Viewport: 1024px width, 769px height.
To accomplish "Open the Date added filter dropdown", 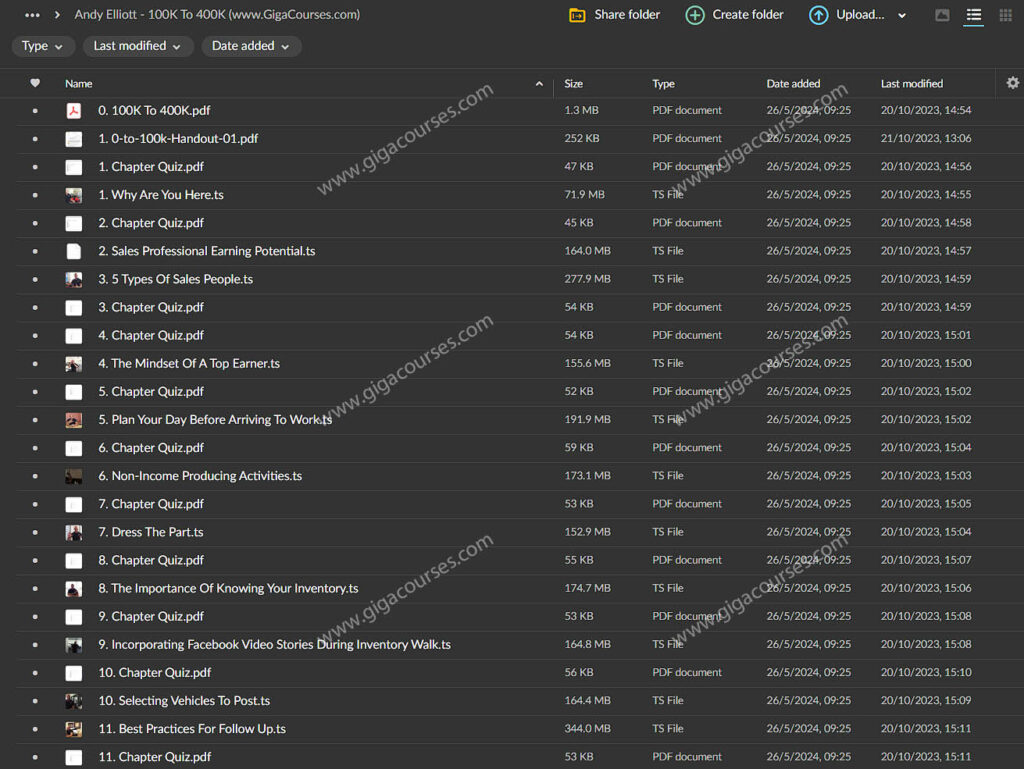I will click(250, 46).
